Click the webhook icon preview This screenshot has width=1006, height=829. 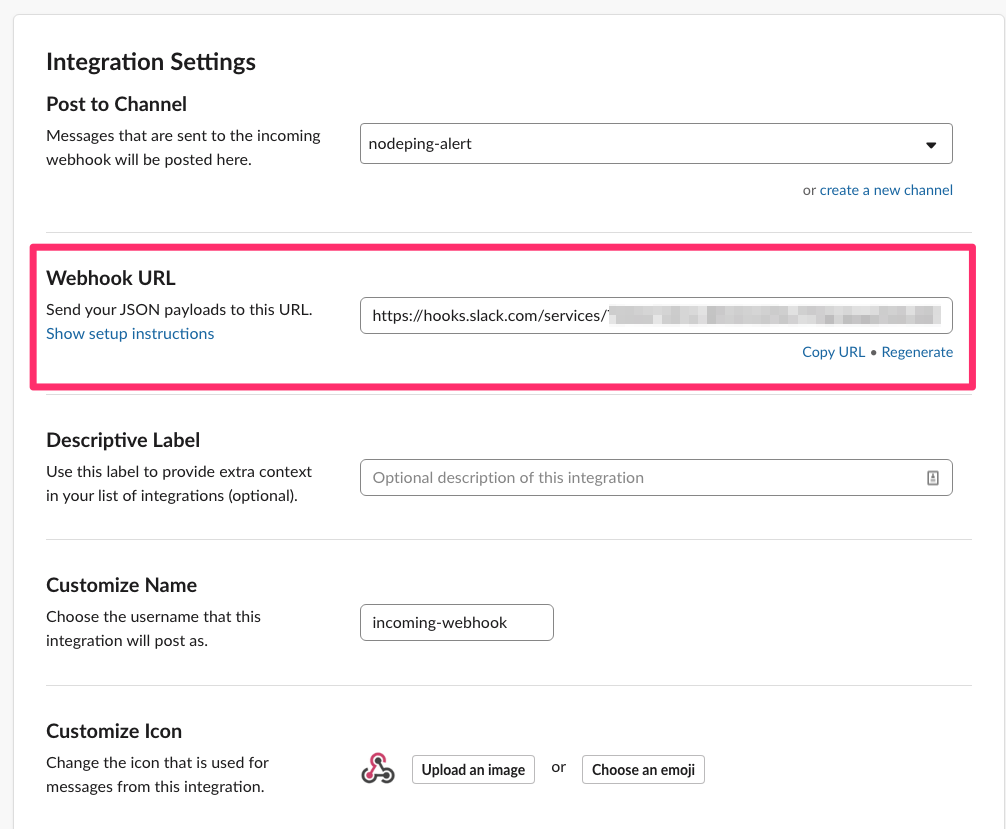click(x=378, y=769)
